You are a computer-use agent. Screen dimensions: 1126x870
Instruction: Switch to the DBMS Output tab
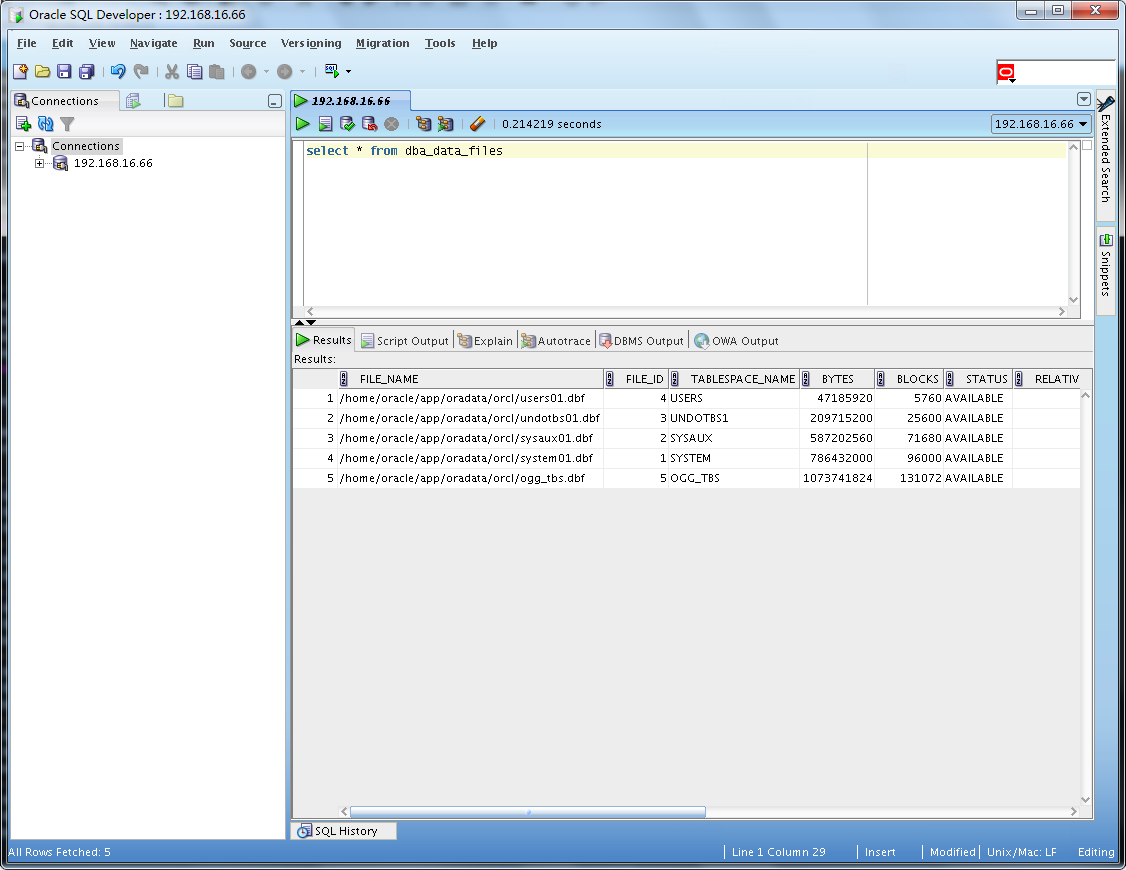point(641,341)
